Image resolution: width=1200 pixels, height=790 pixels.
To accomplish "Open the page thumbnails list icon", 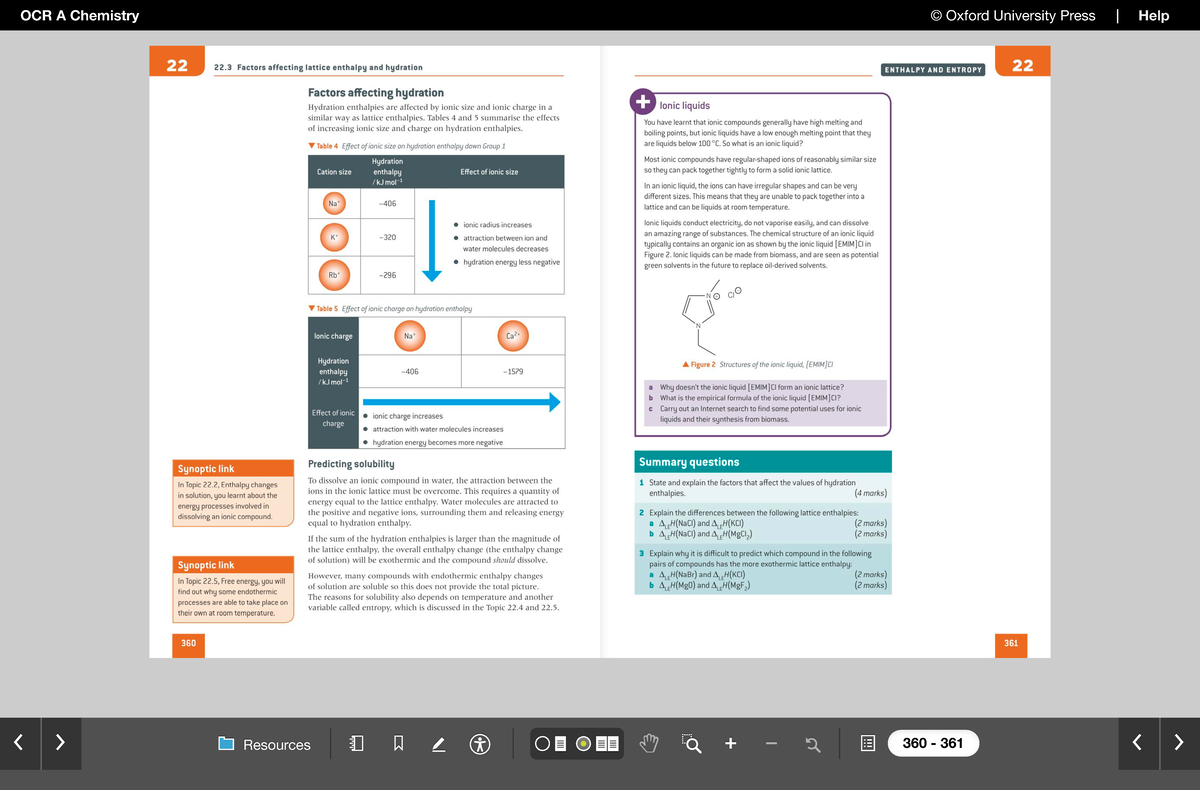I will [868, 744].
